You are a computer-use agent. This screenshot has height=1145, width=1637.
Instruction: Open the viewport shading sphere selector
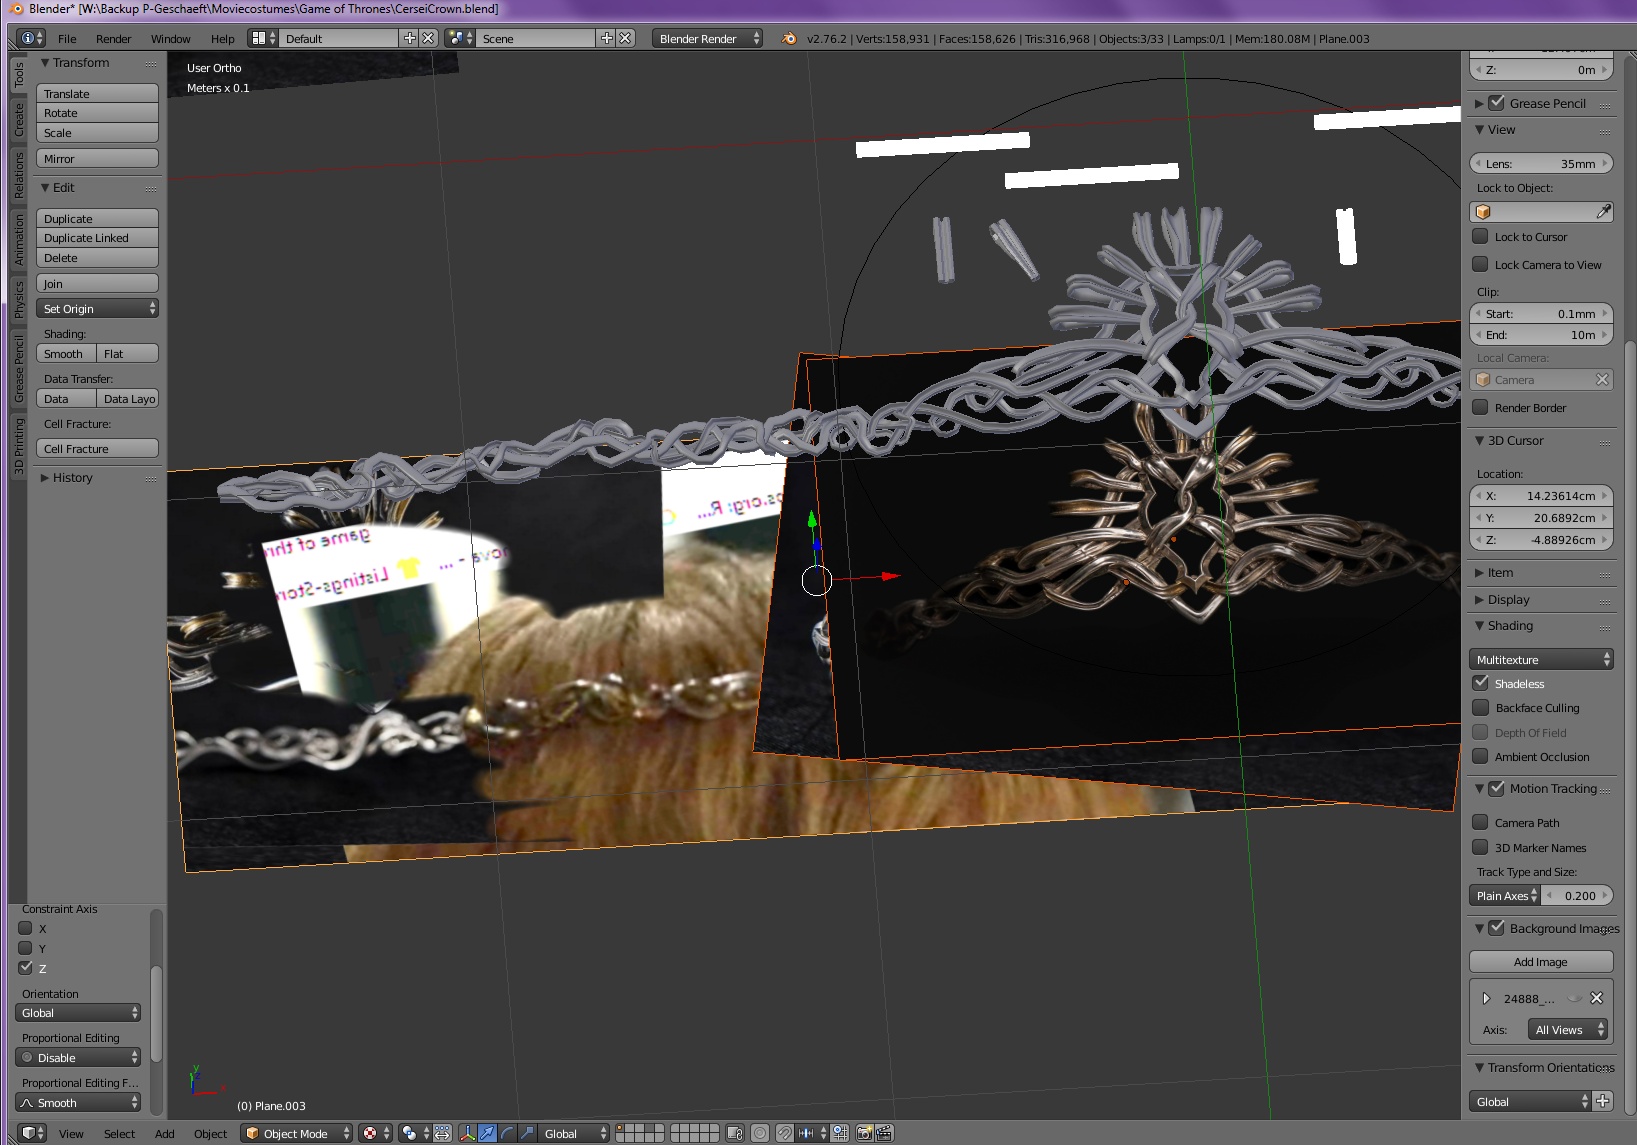click(373, 1133)
